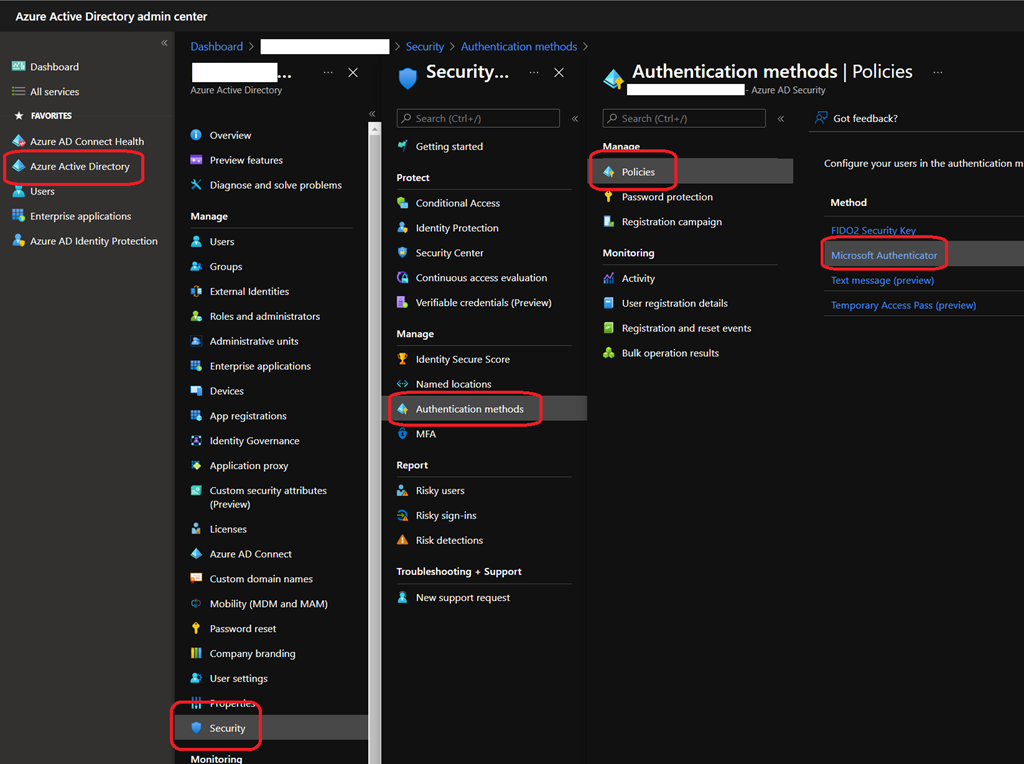Open more options for Authentication methods blade
The width and height of the screenshot is (1024, 764).
(937, 72)
